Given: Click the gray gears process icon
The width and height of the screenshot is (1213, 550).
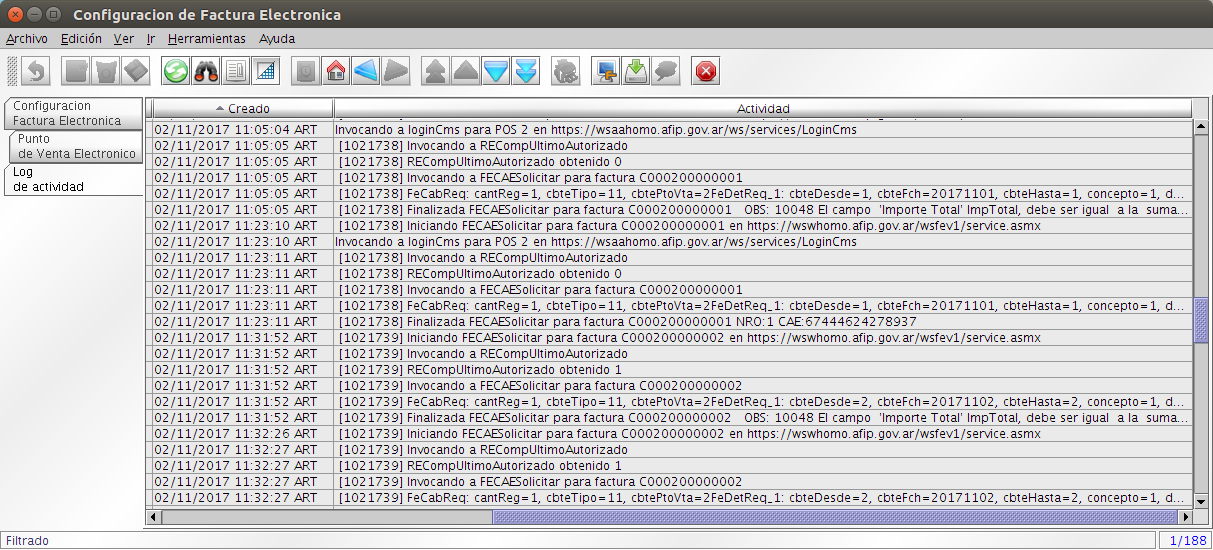Looking at the screenshot, I should pyautogui.click(x=566, y=71).
